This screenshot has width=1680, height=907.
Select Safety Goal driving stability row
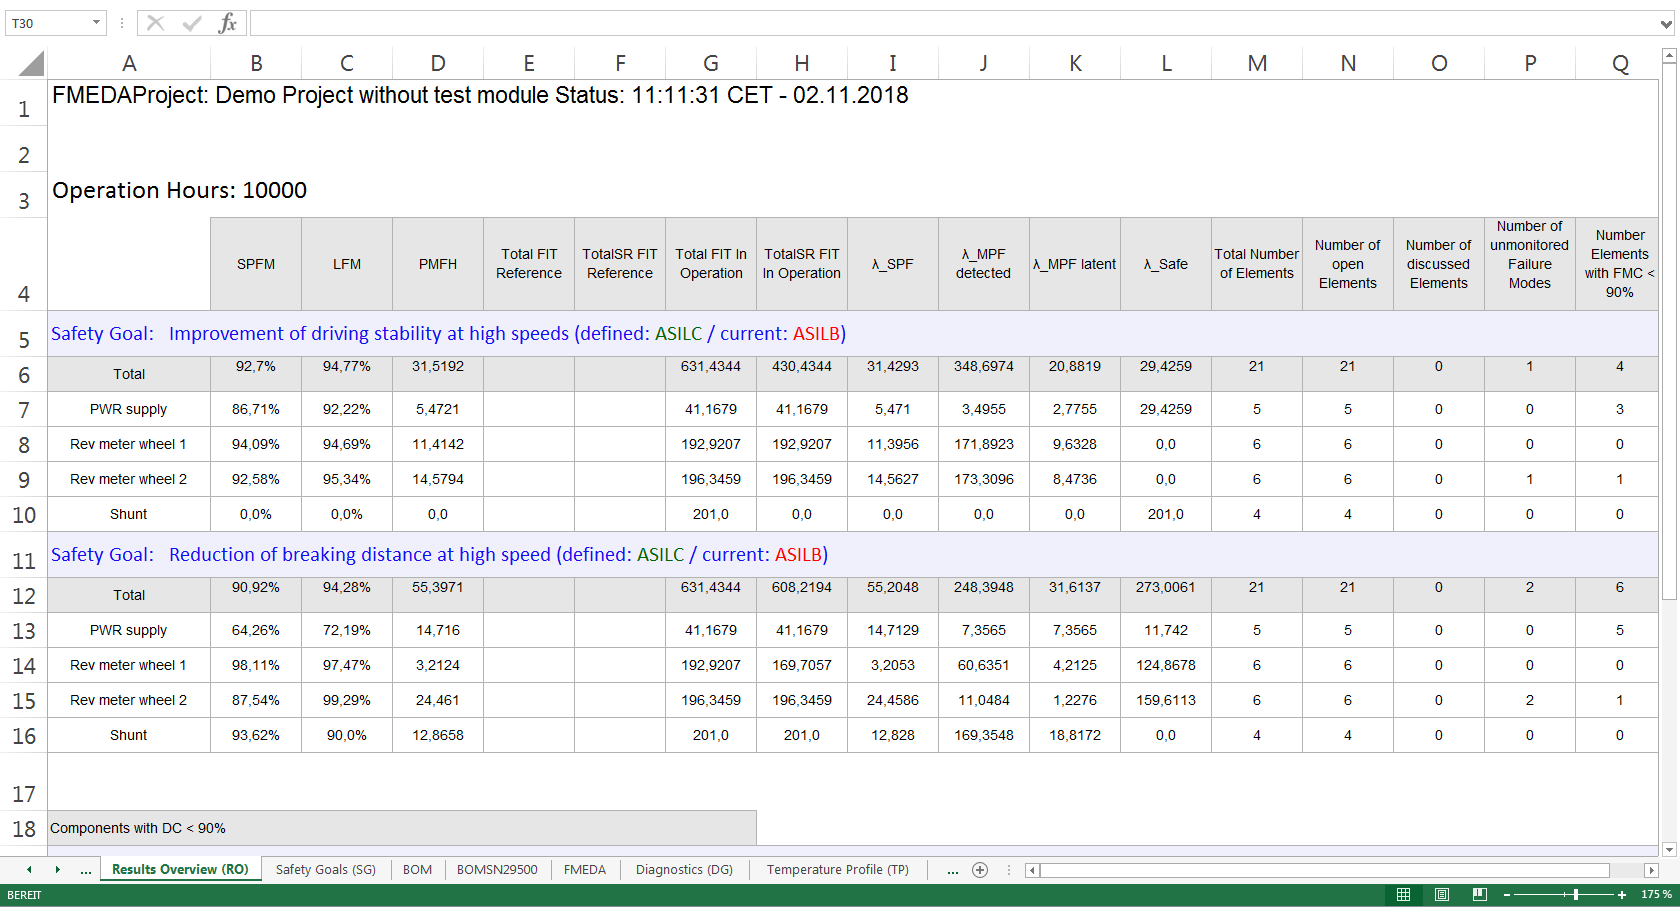(x=852, y=334)
